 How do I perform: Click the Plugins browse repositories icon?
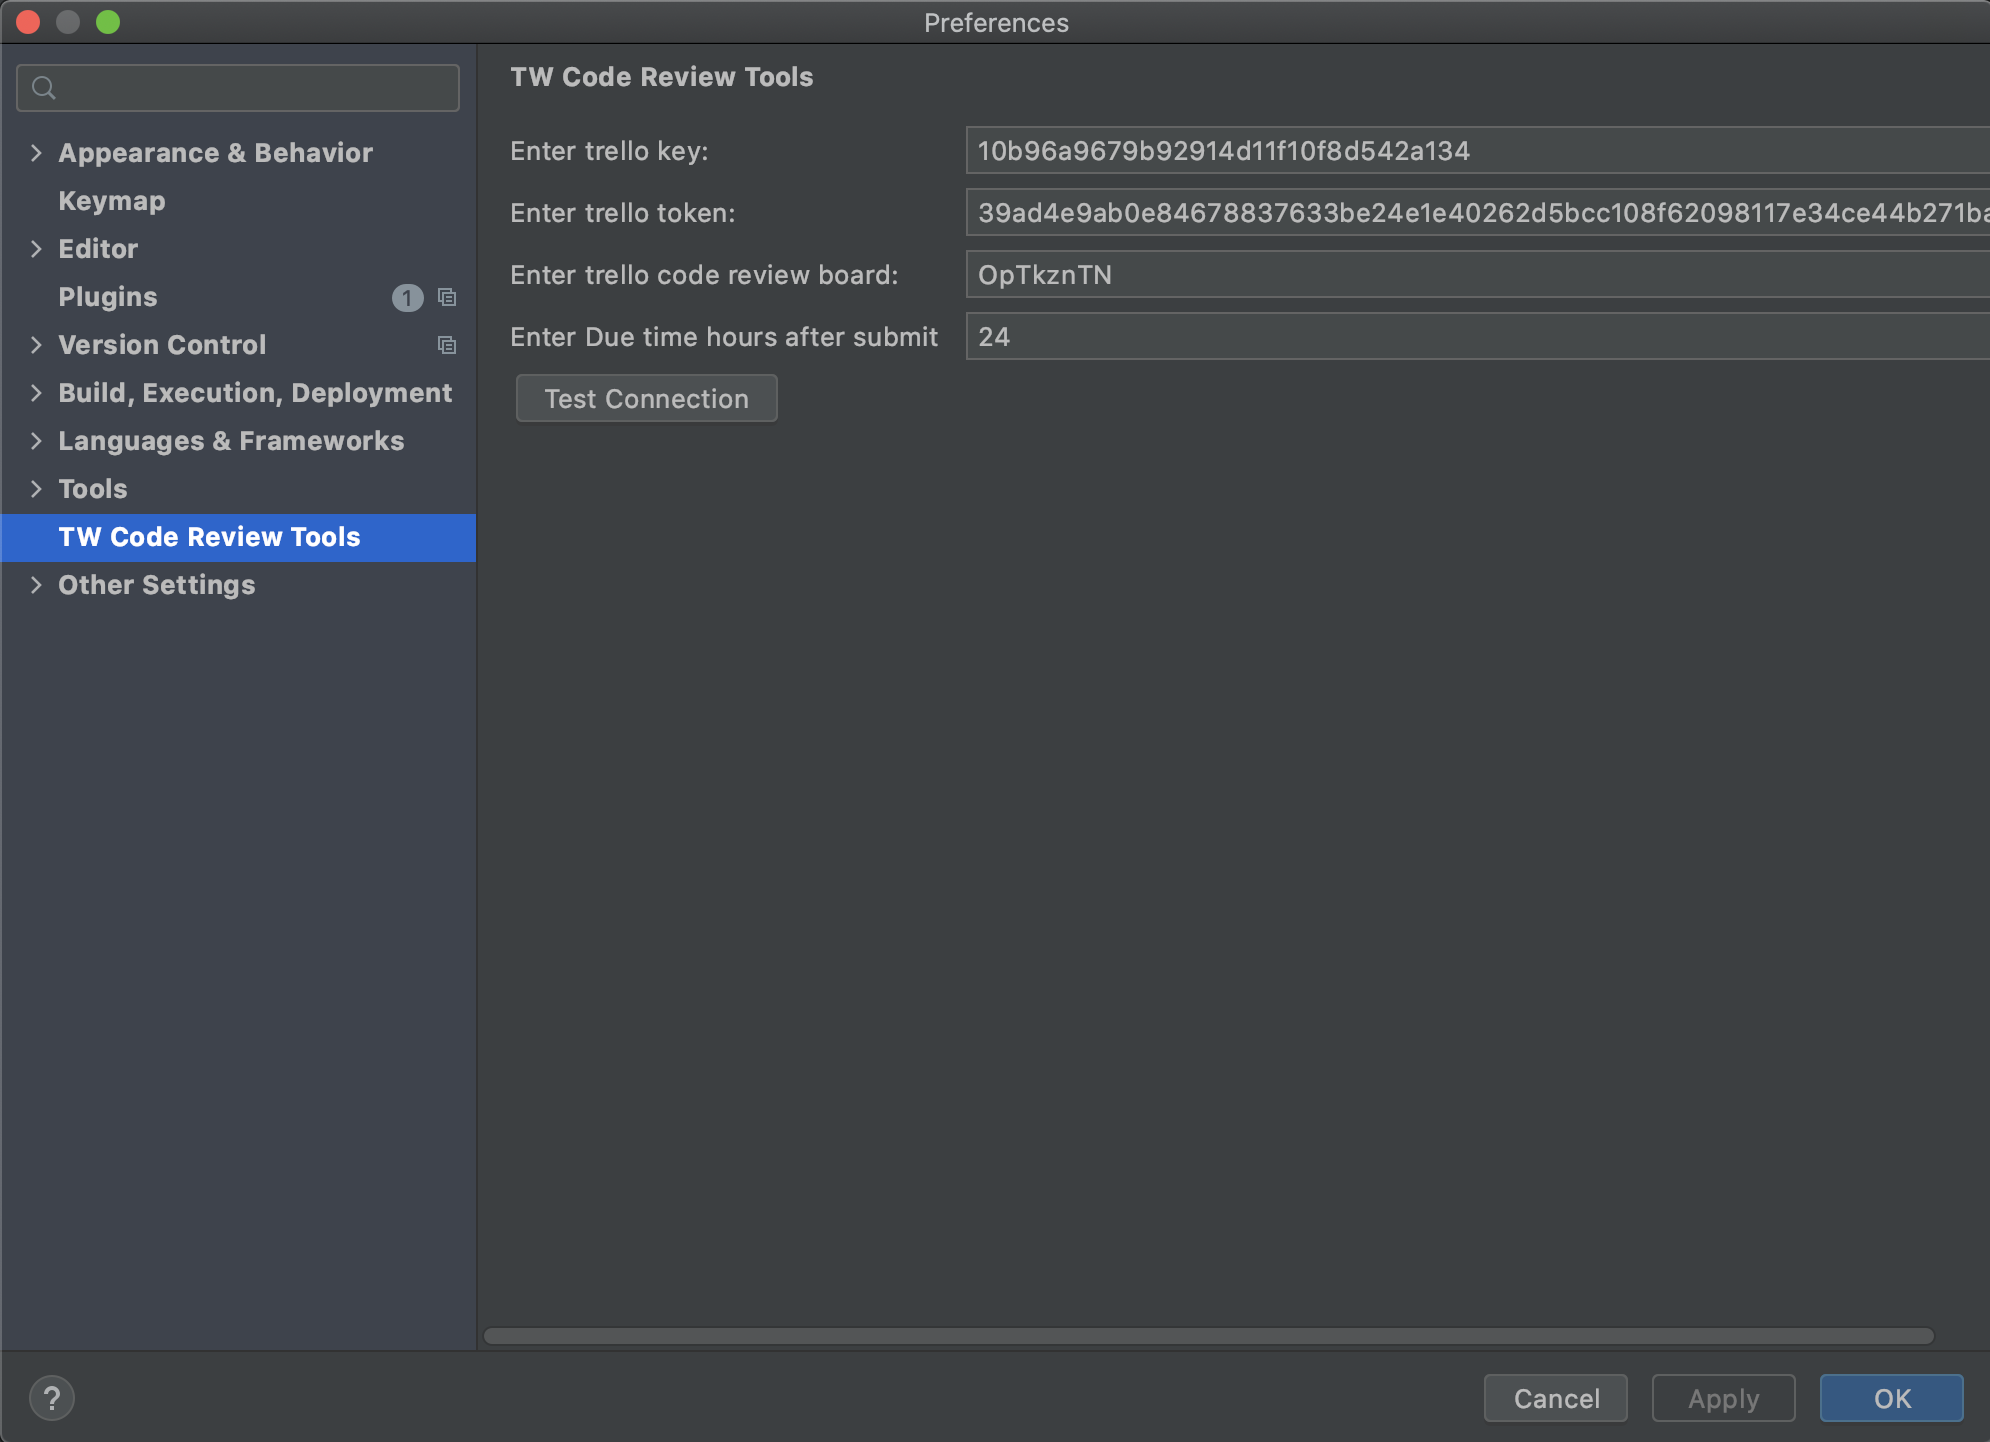(x=448, y=297)
